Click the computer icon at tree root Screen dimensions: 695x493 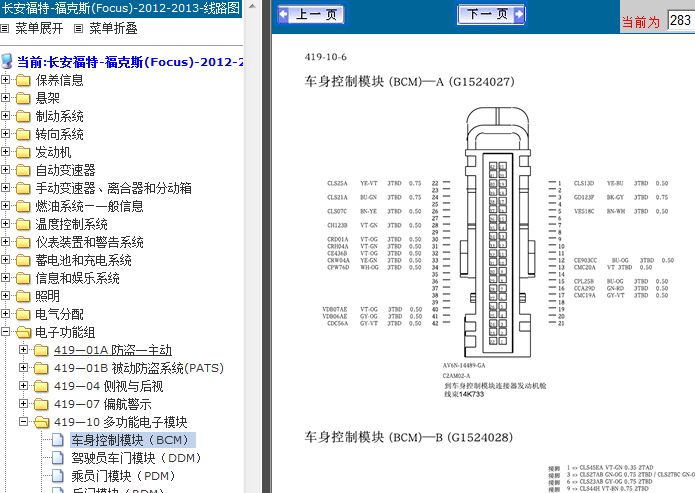7,62
